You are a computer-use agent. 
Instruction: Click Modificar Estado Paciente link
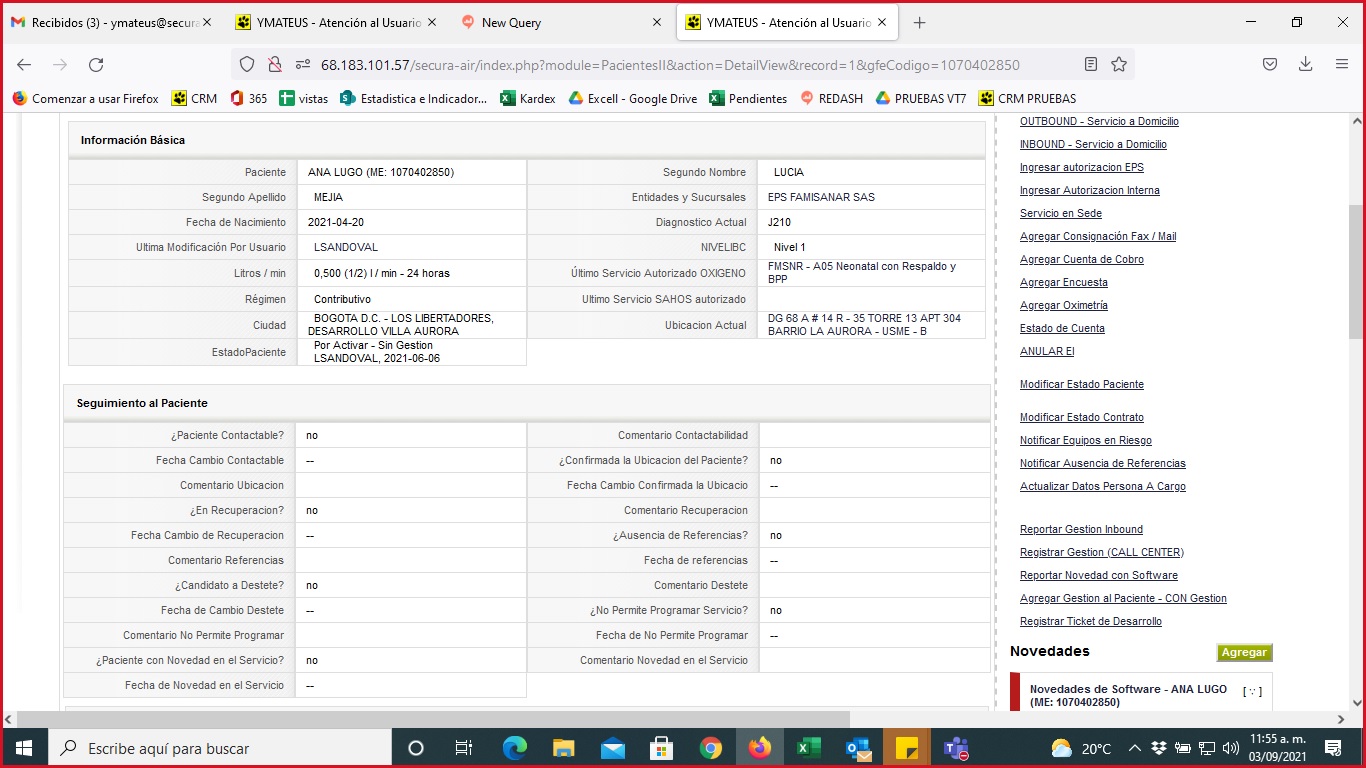(1082, 384)
